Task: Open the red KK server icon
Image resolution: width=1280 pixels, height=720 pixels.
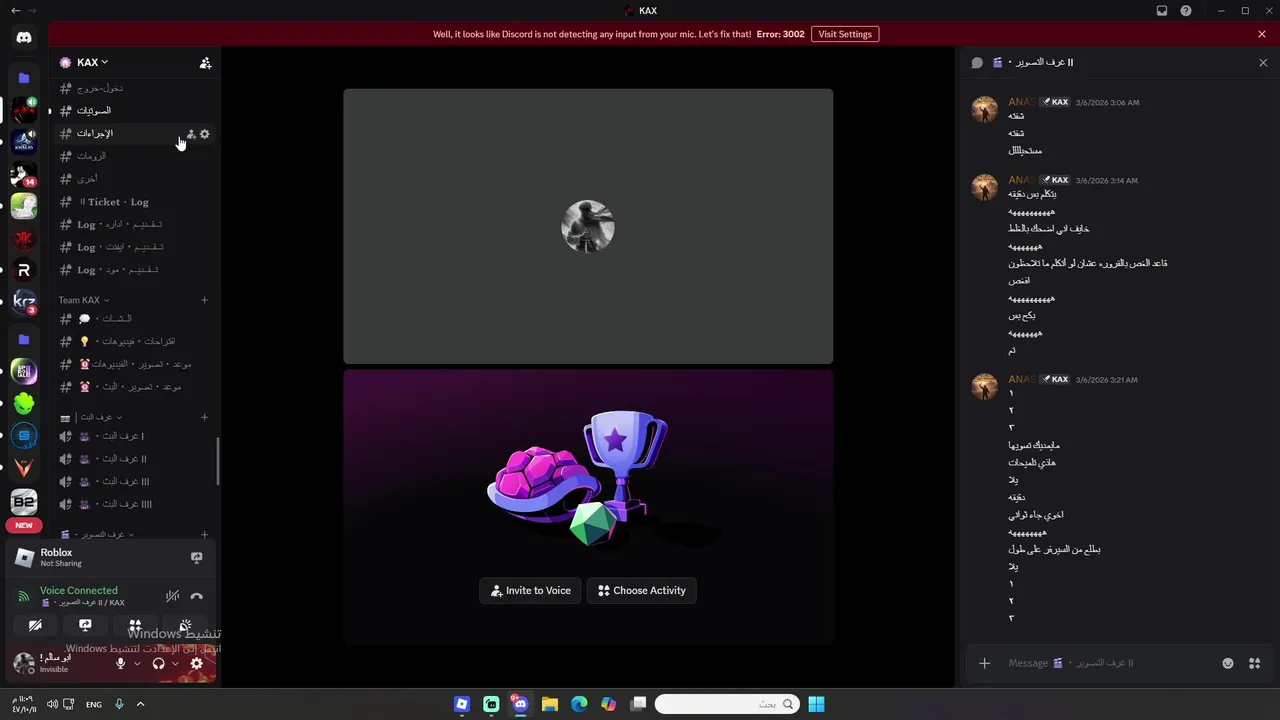Action: click(24, 238)
